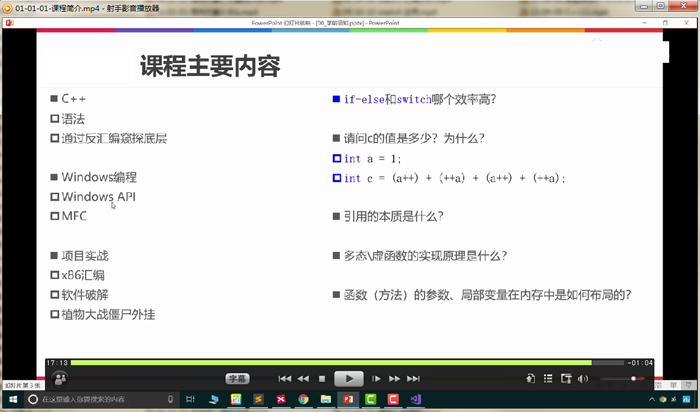This screenshot has height=412, width=700.
Task: Click the player window title text
Action: point(87,8)
